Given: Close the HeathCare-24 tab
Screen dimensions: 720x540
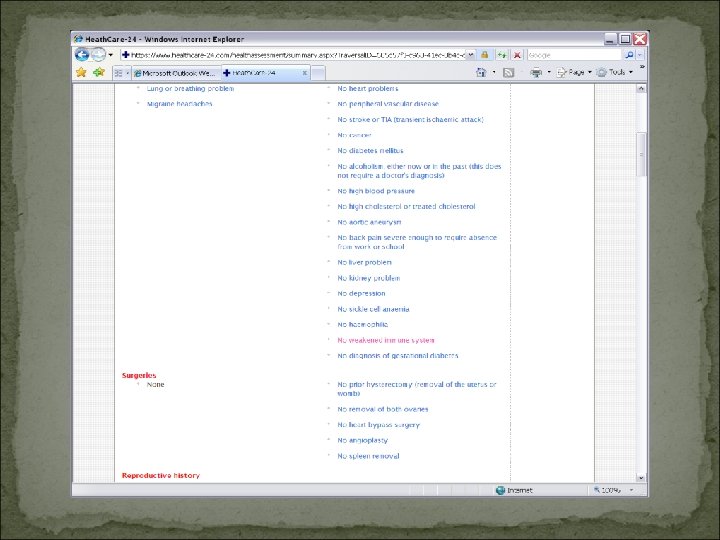Looking at the screenshot, I should pos(304,73).
